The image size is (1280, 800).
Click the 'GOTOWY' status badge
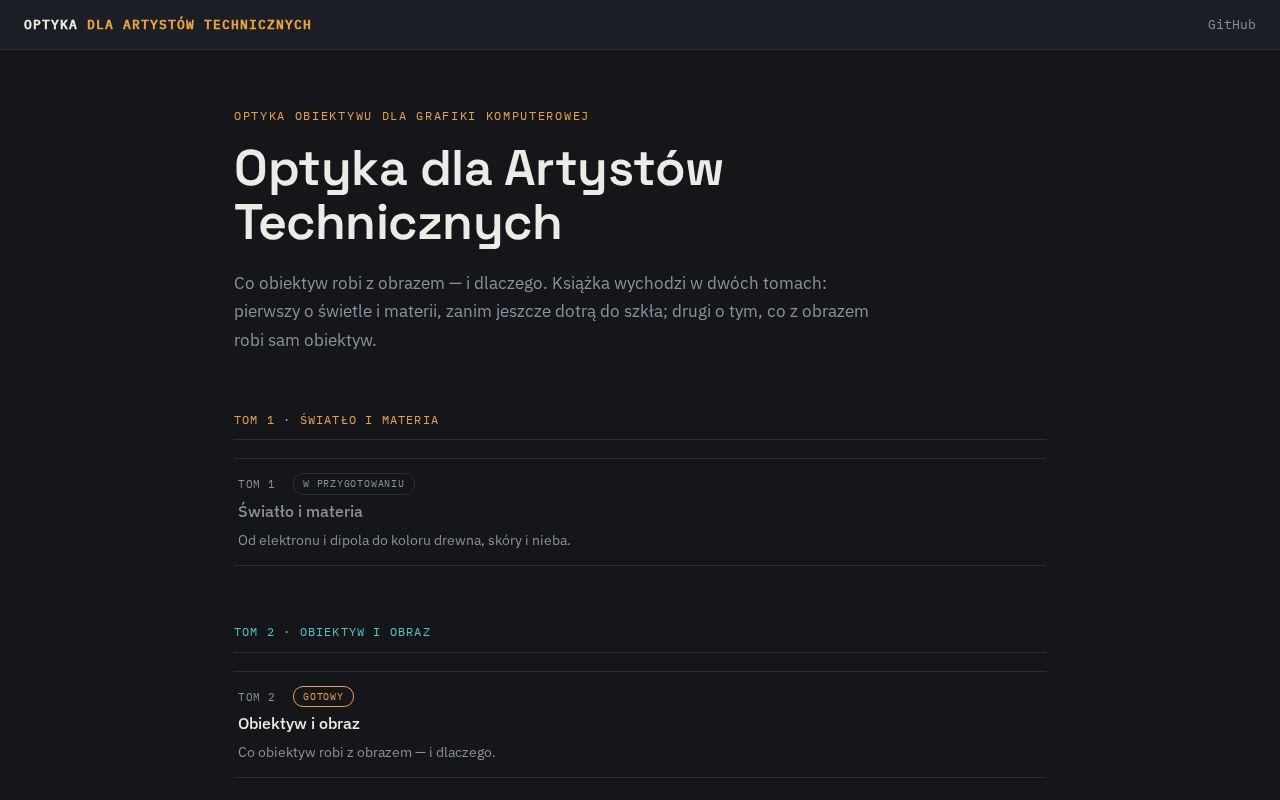click(323, 697)
